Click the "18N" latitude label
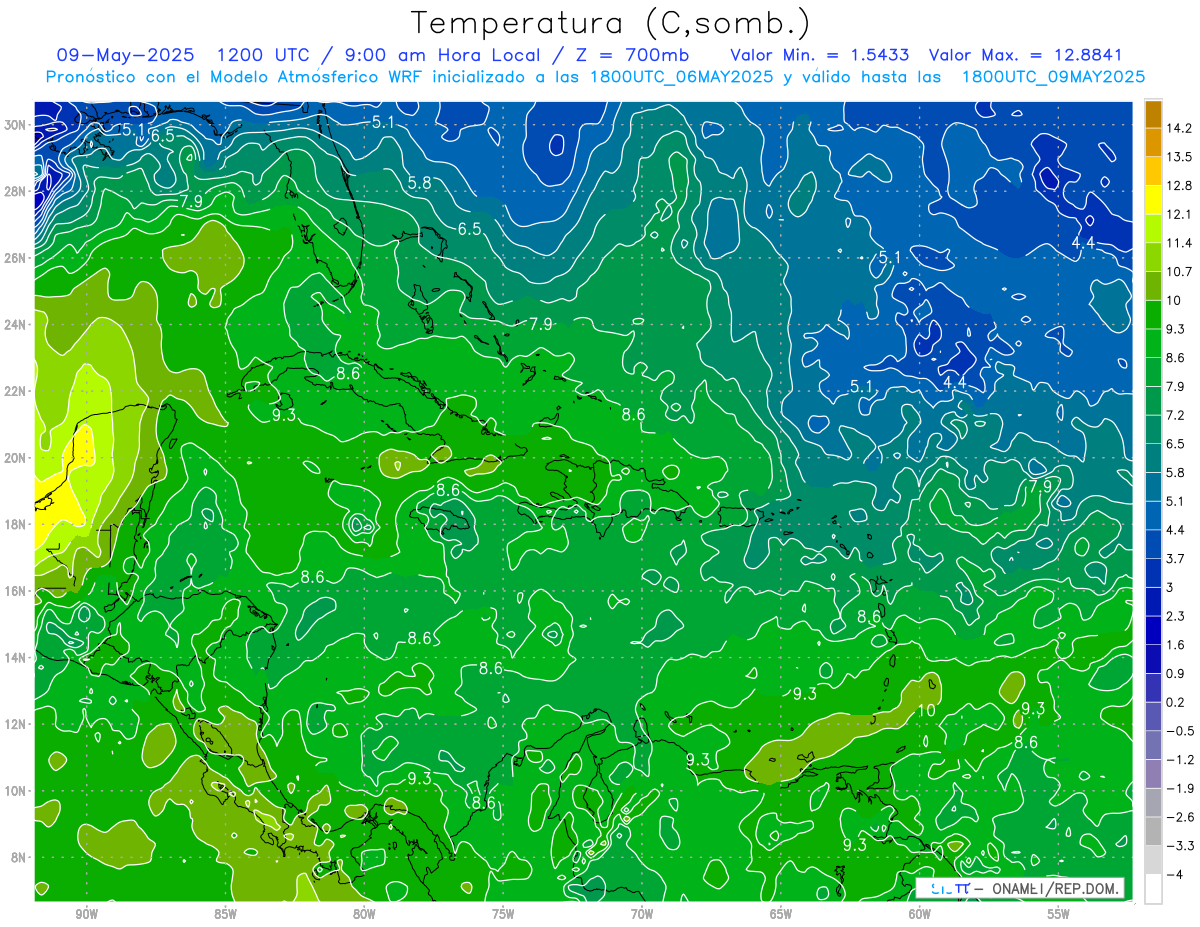The width and height of the screenshot is (1200, 927). [x=16, y=524]
